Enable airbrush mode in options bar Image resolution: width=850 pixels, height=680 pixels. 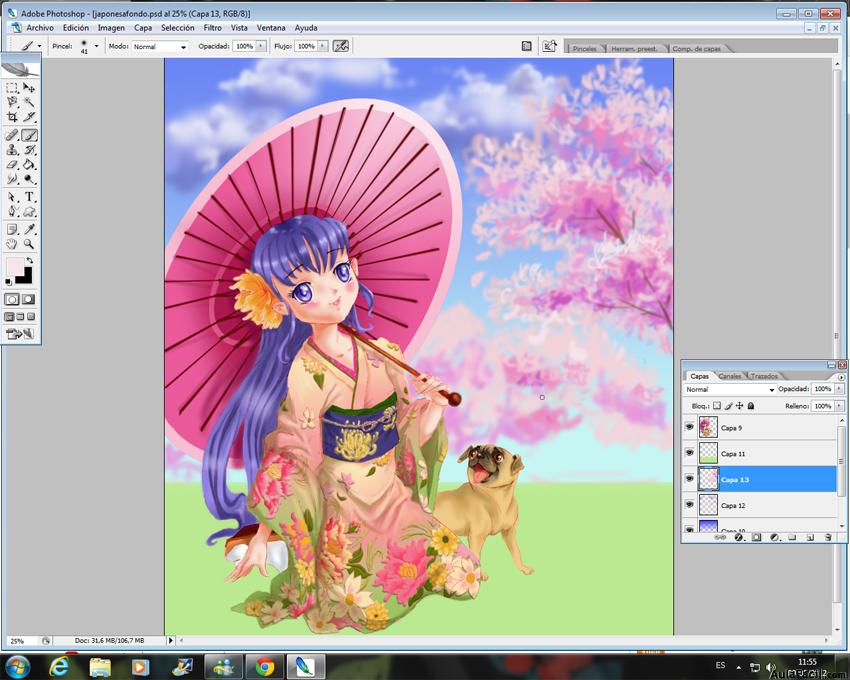(341, 47)
